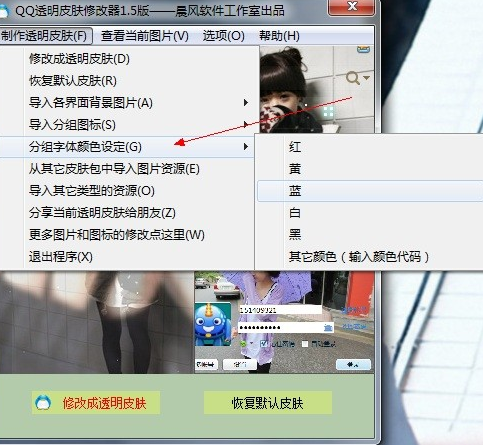
Task: Click the 修改成透明皮肤 button
Action: 96,403
